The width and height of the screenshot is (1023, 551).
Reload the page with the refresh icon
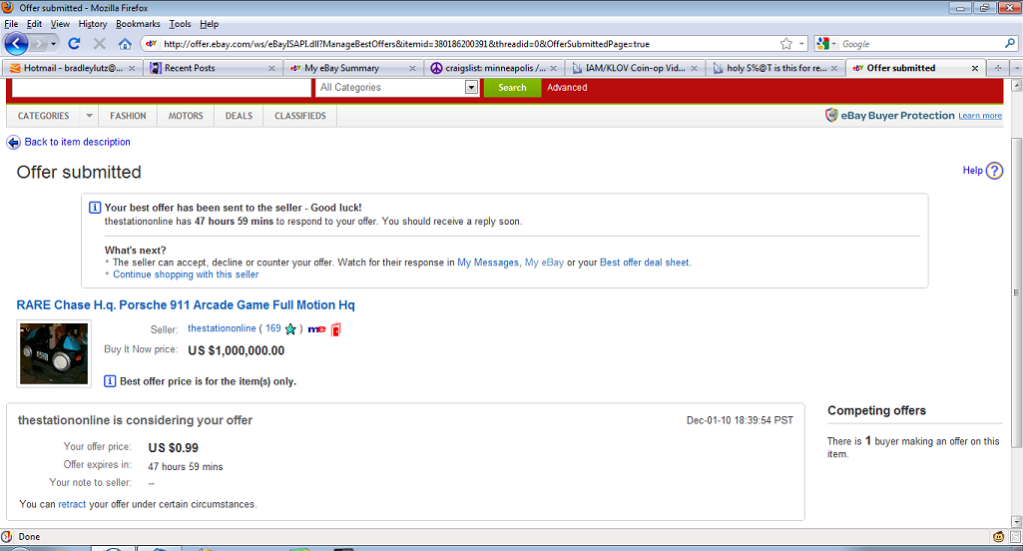(74, 44)
